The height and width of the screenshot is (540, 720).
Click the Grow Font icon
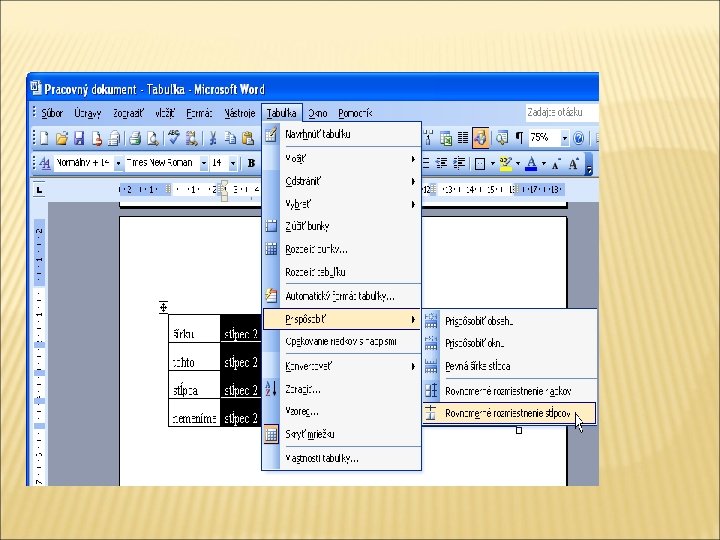pos(574,163)
